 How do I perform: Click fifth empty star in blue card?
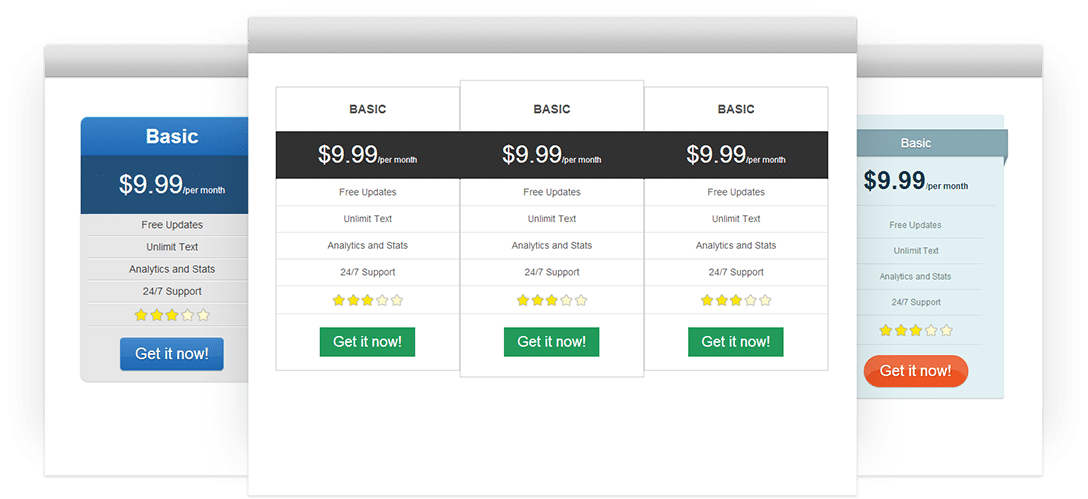click(x=203, y=315)
